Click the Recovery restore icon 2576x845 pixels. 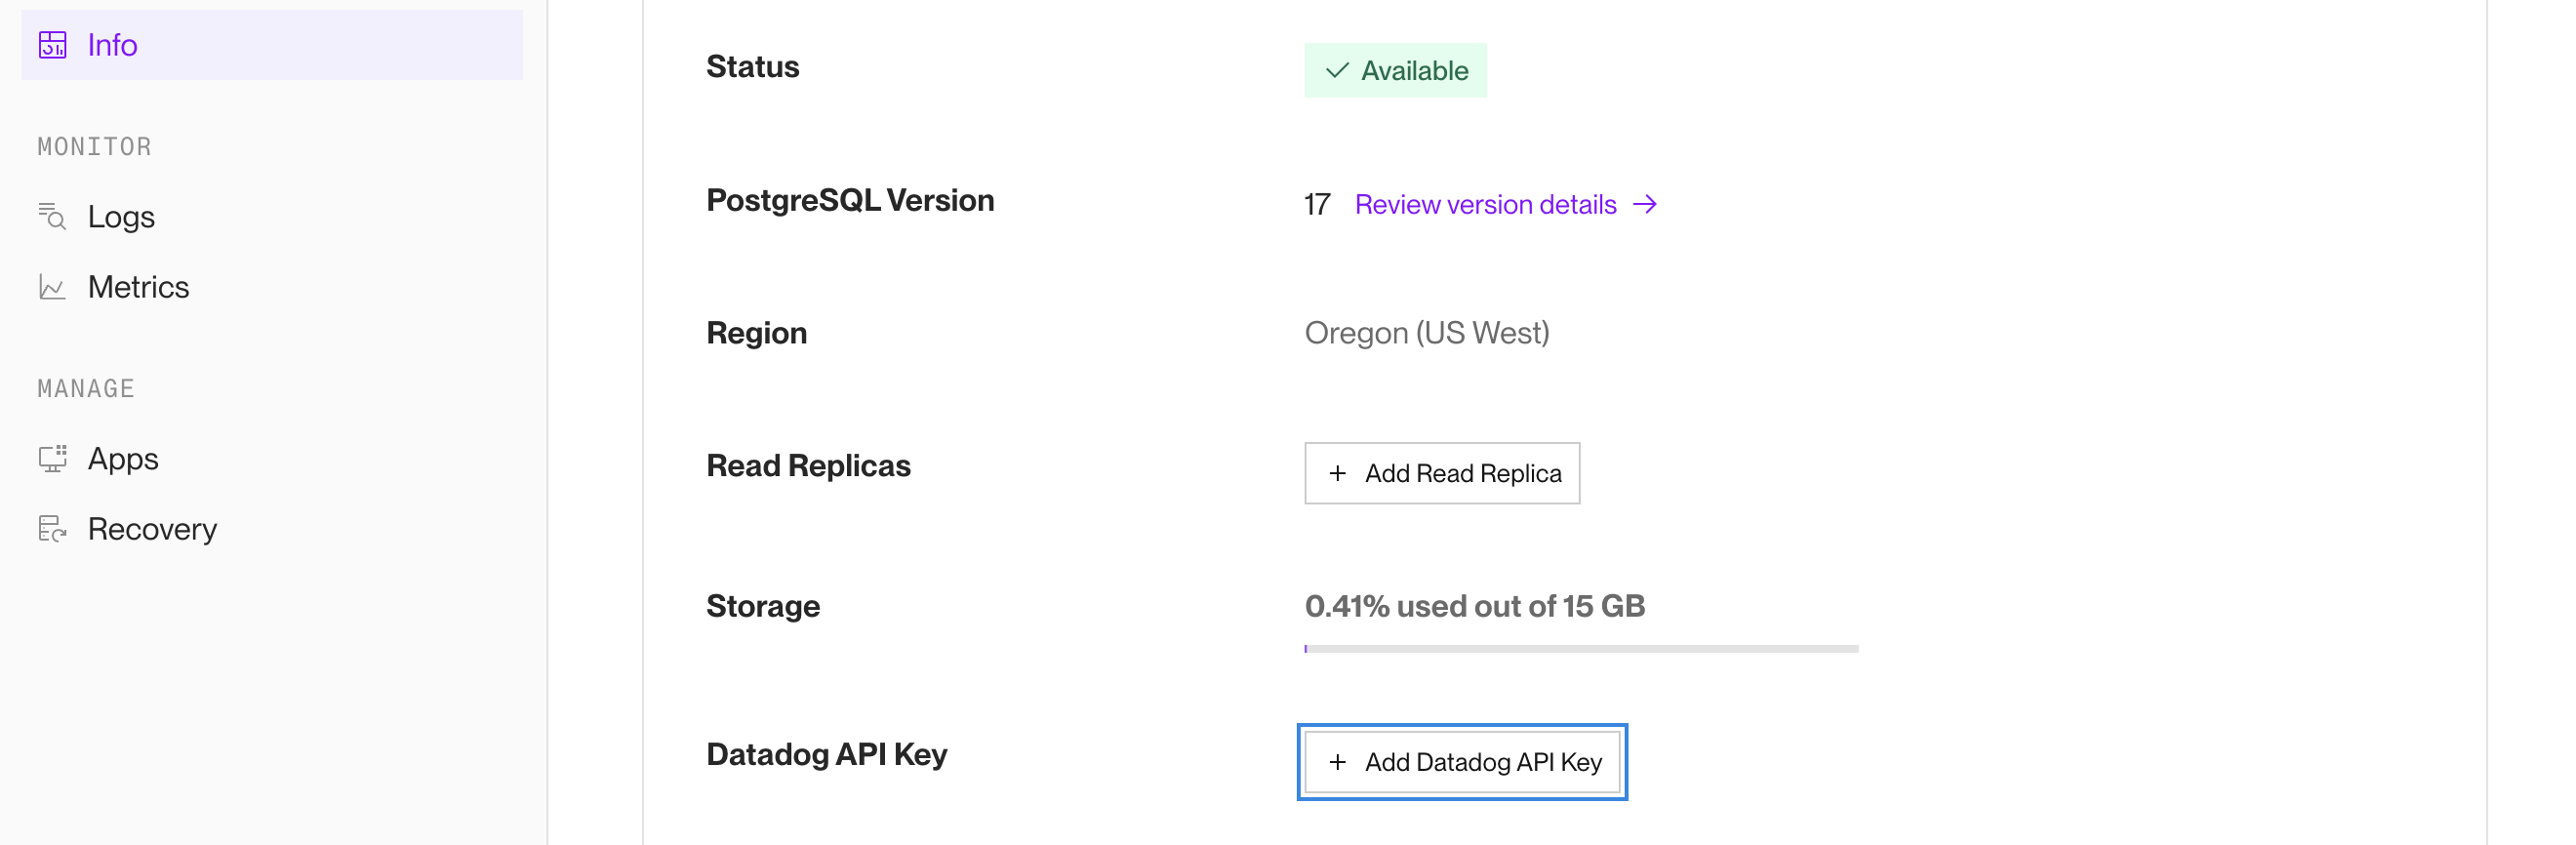(53, 529)
